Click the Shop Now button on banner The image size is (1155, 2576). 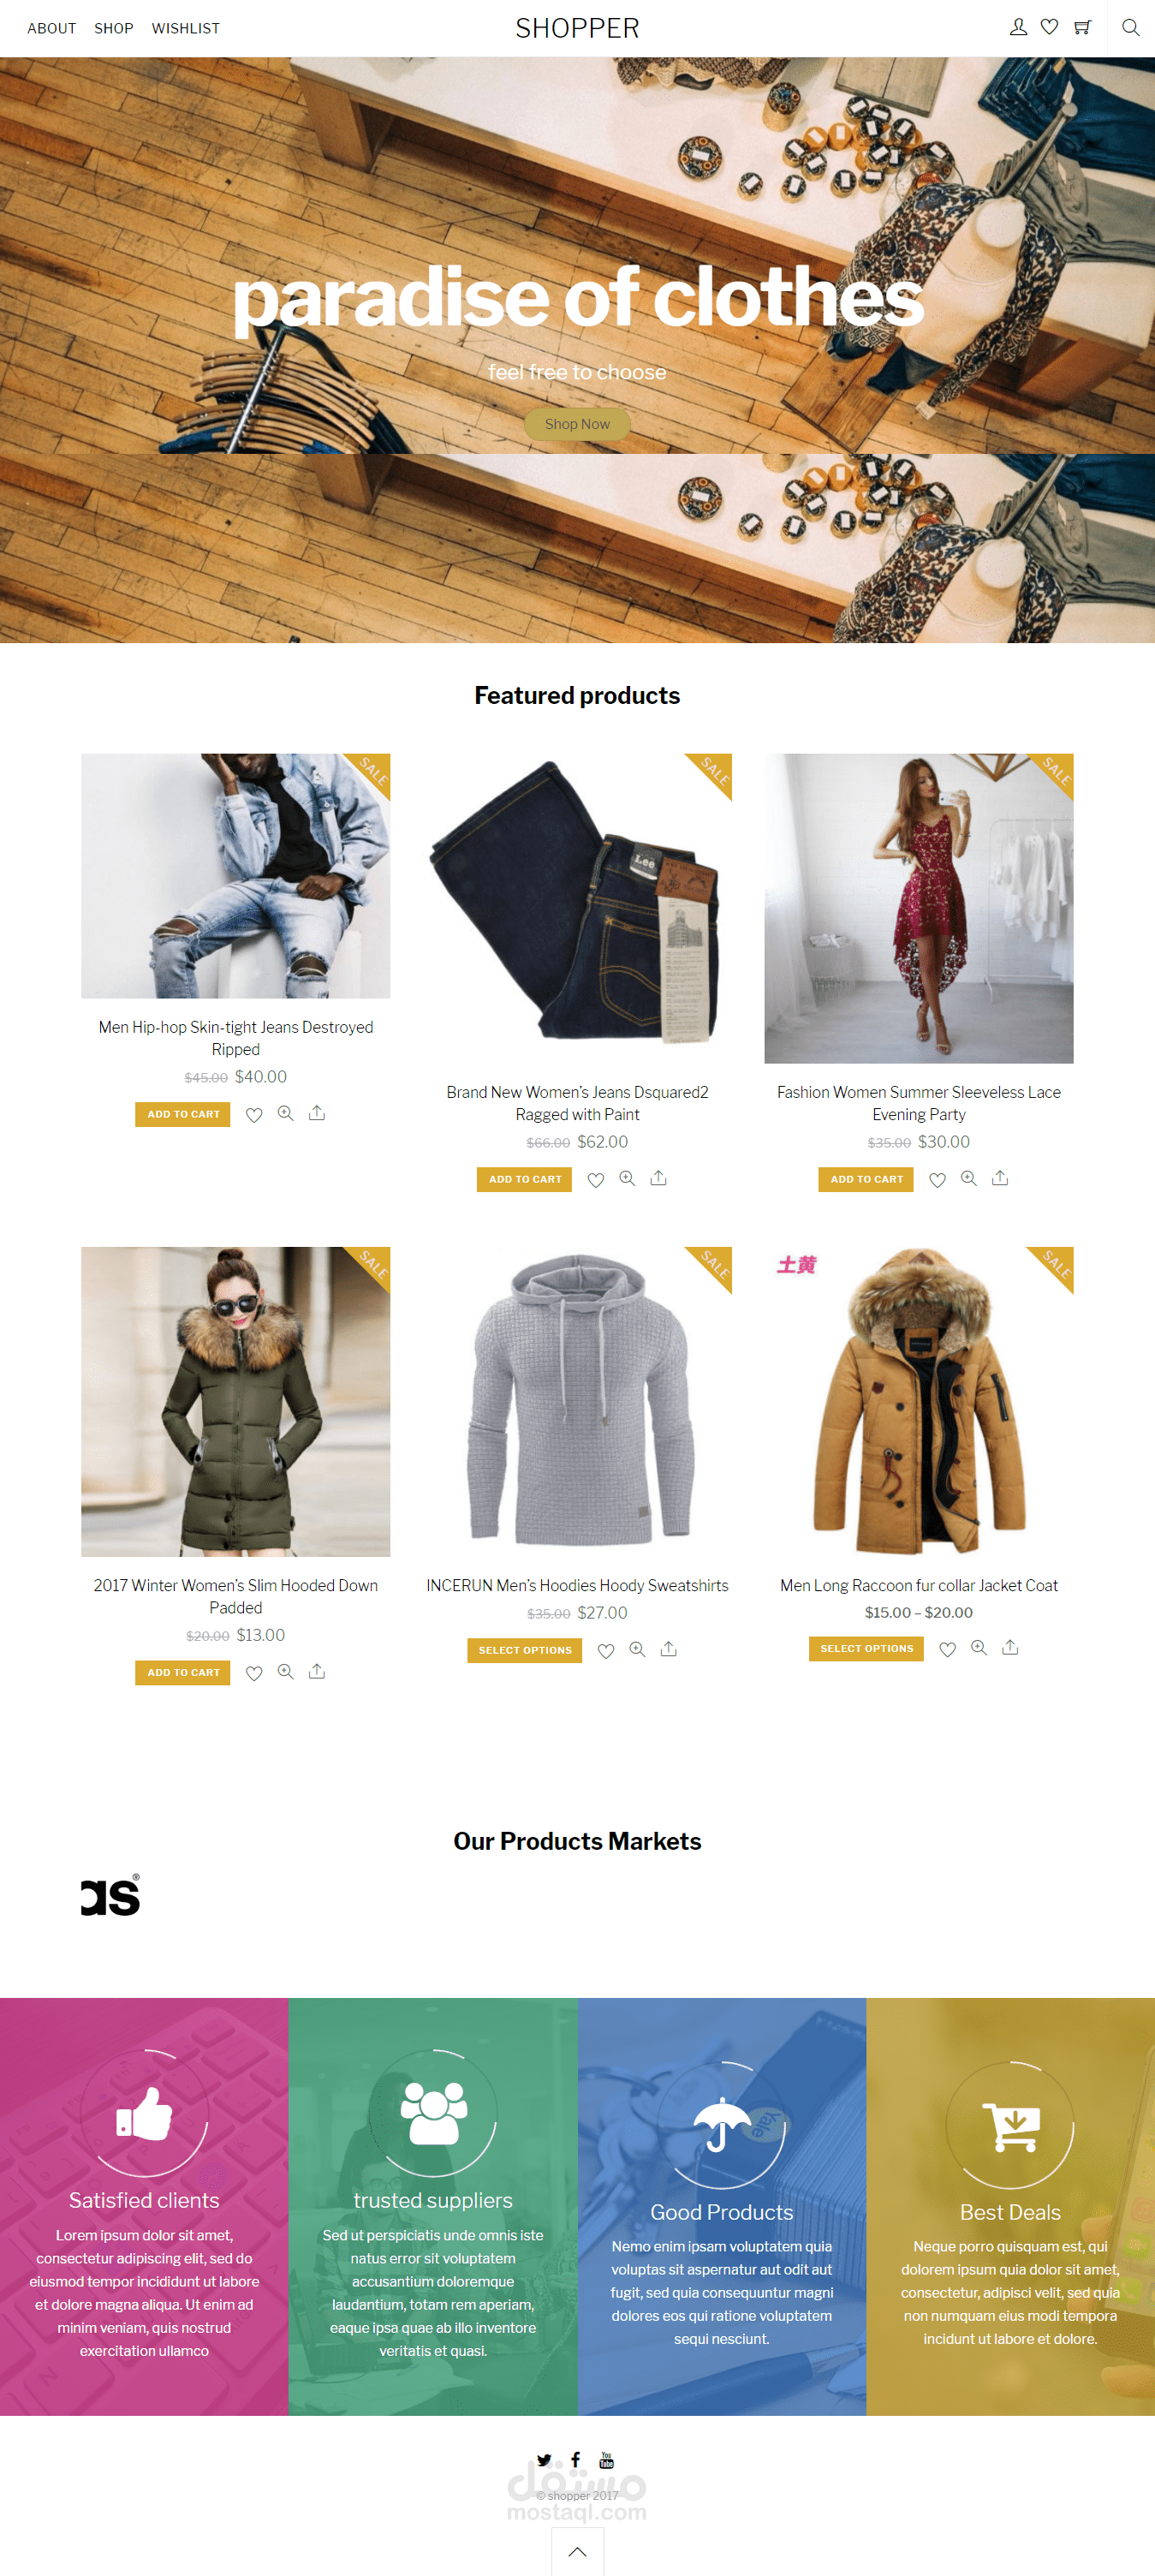577,424
